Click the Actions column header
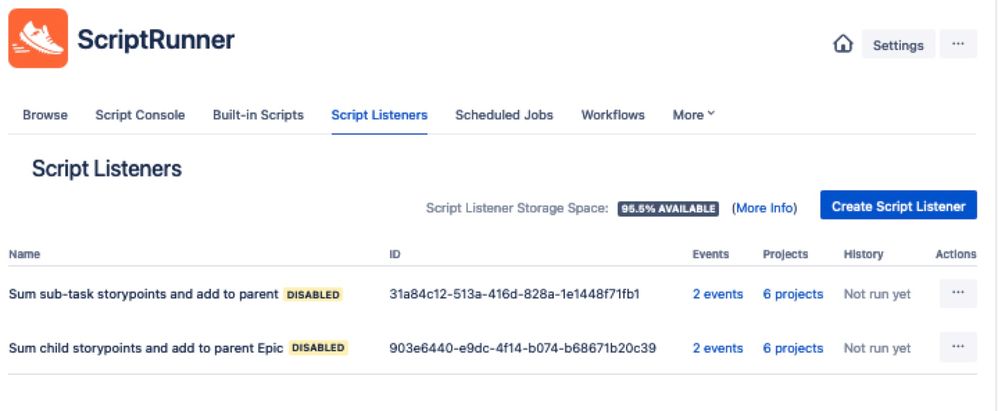This screenshot has height=411, width=998. tap(955, 254)
